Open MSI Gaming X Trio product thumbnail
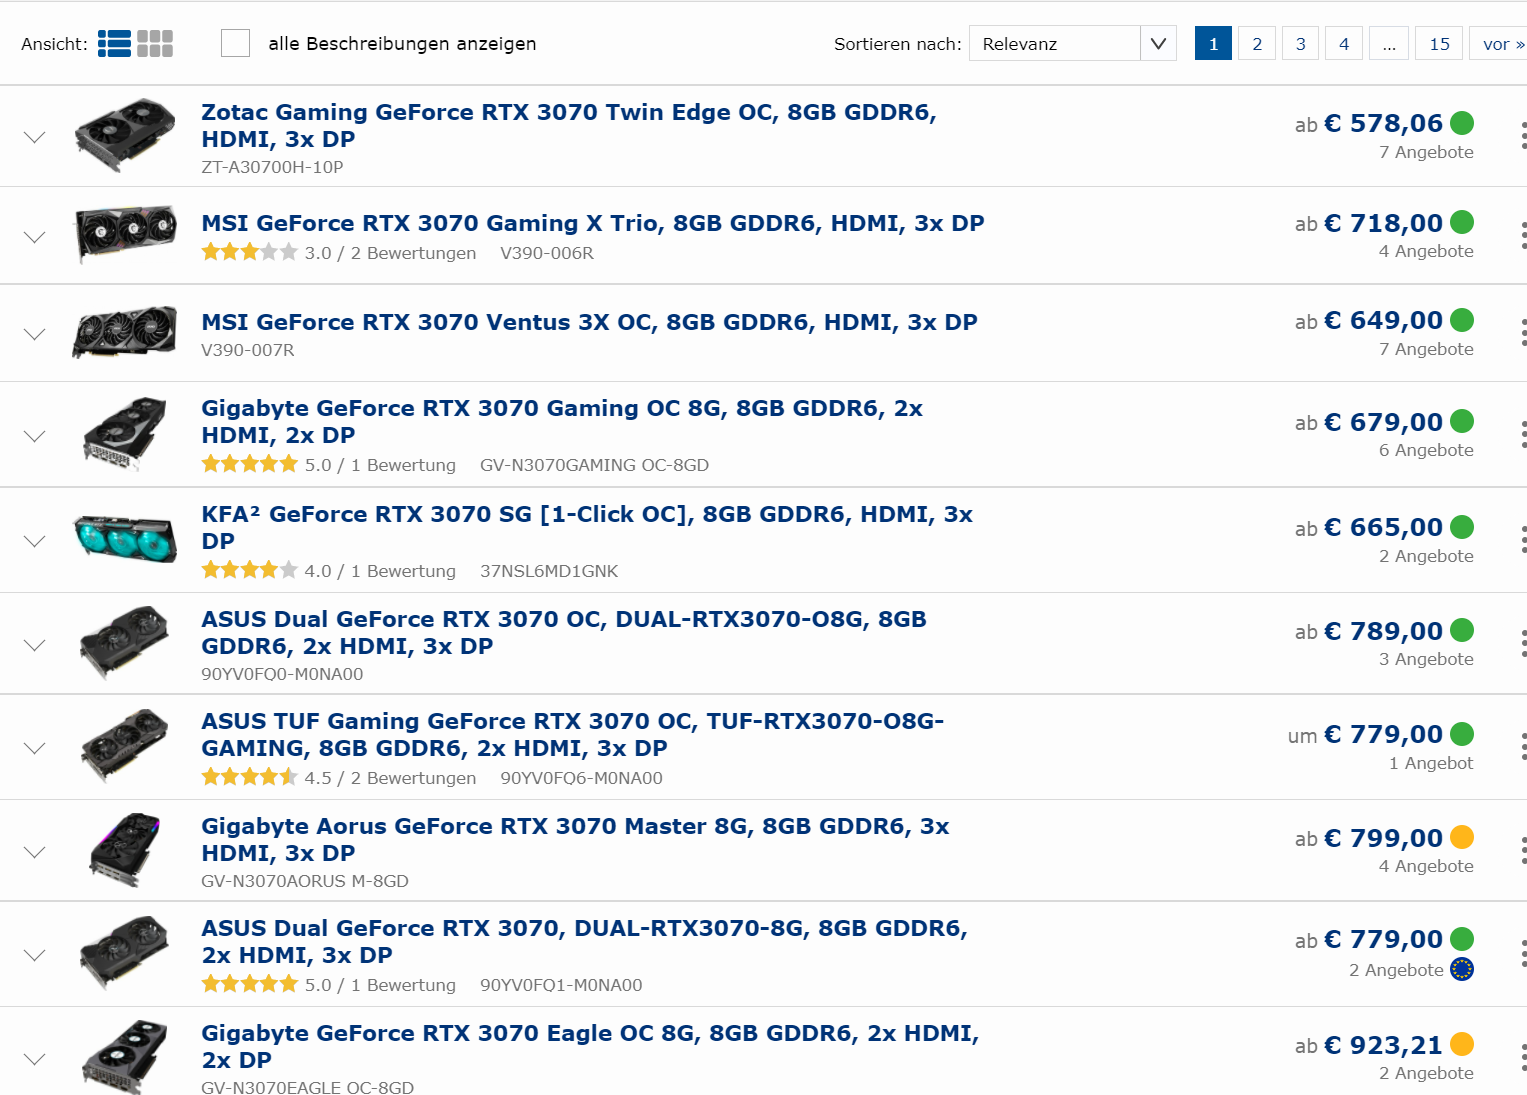Viewport: 1527px width, 1095px height. 126,234
